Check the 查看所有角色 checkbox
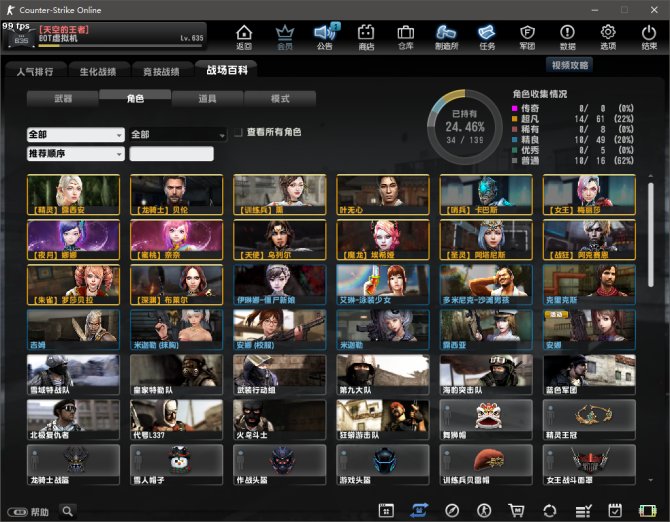This screenshot has width=670, height=522. [238, 132]
